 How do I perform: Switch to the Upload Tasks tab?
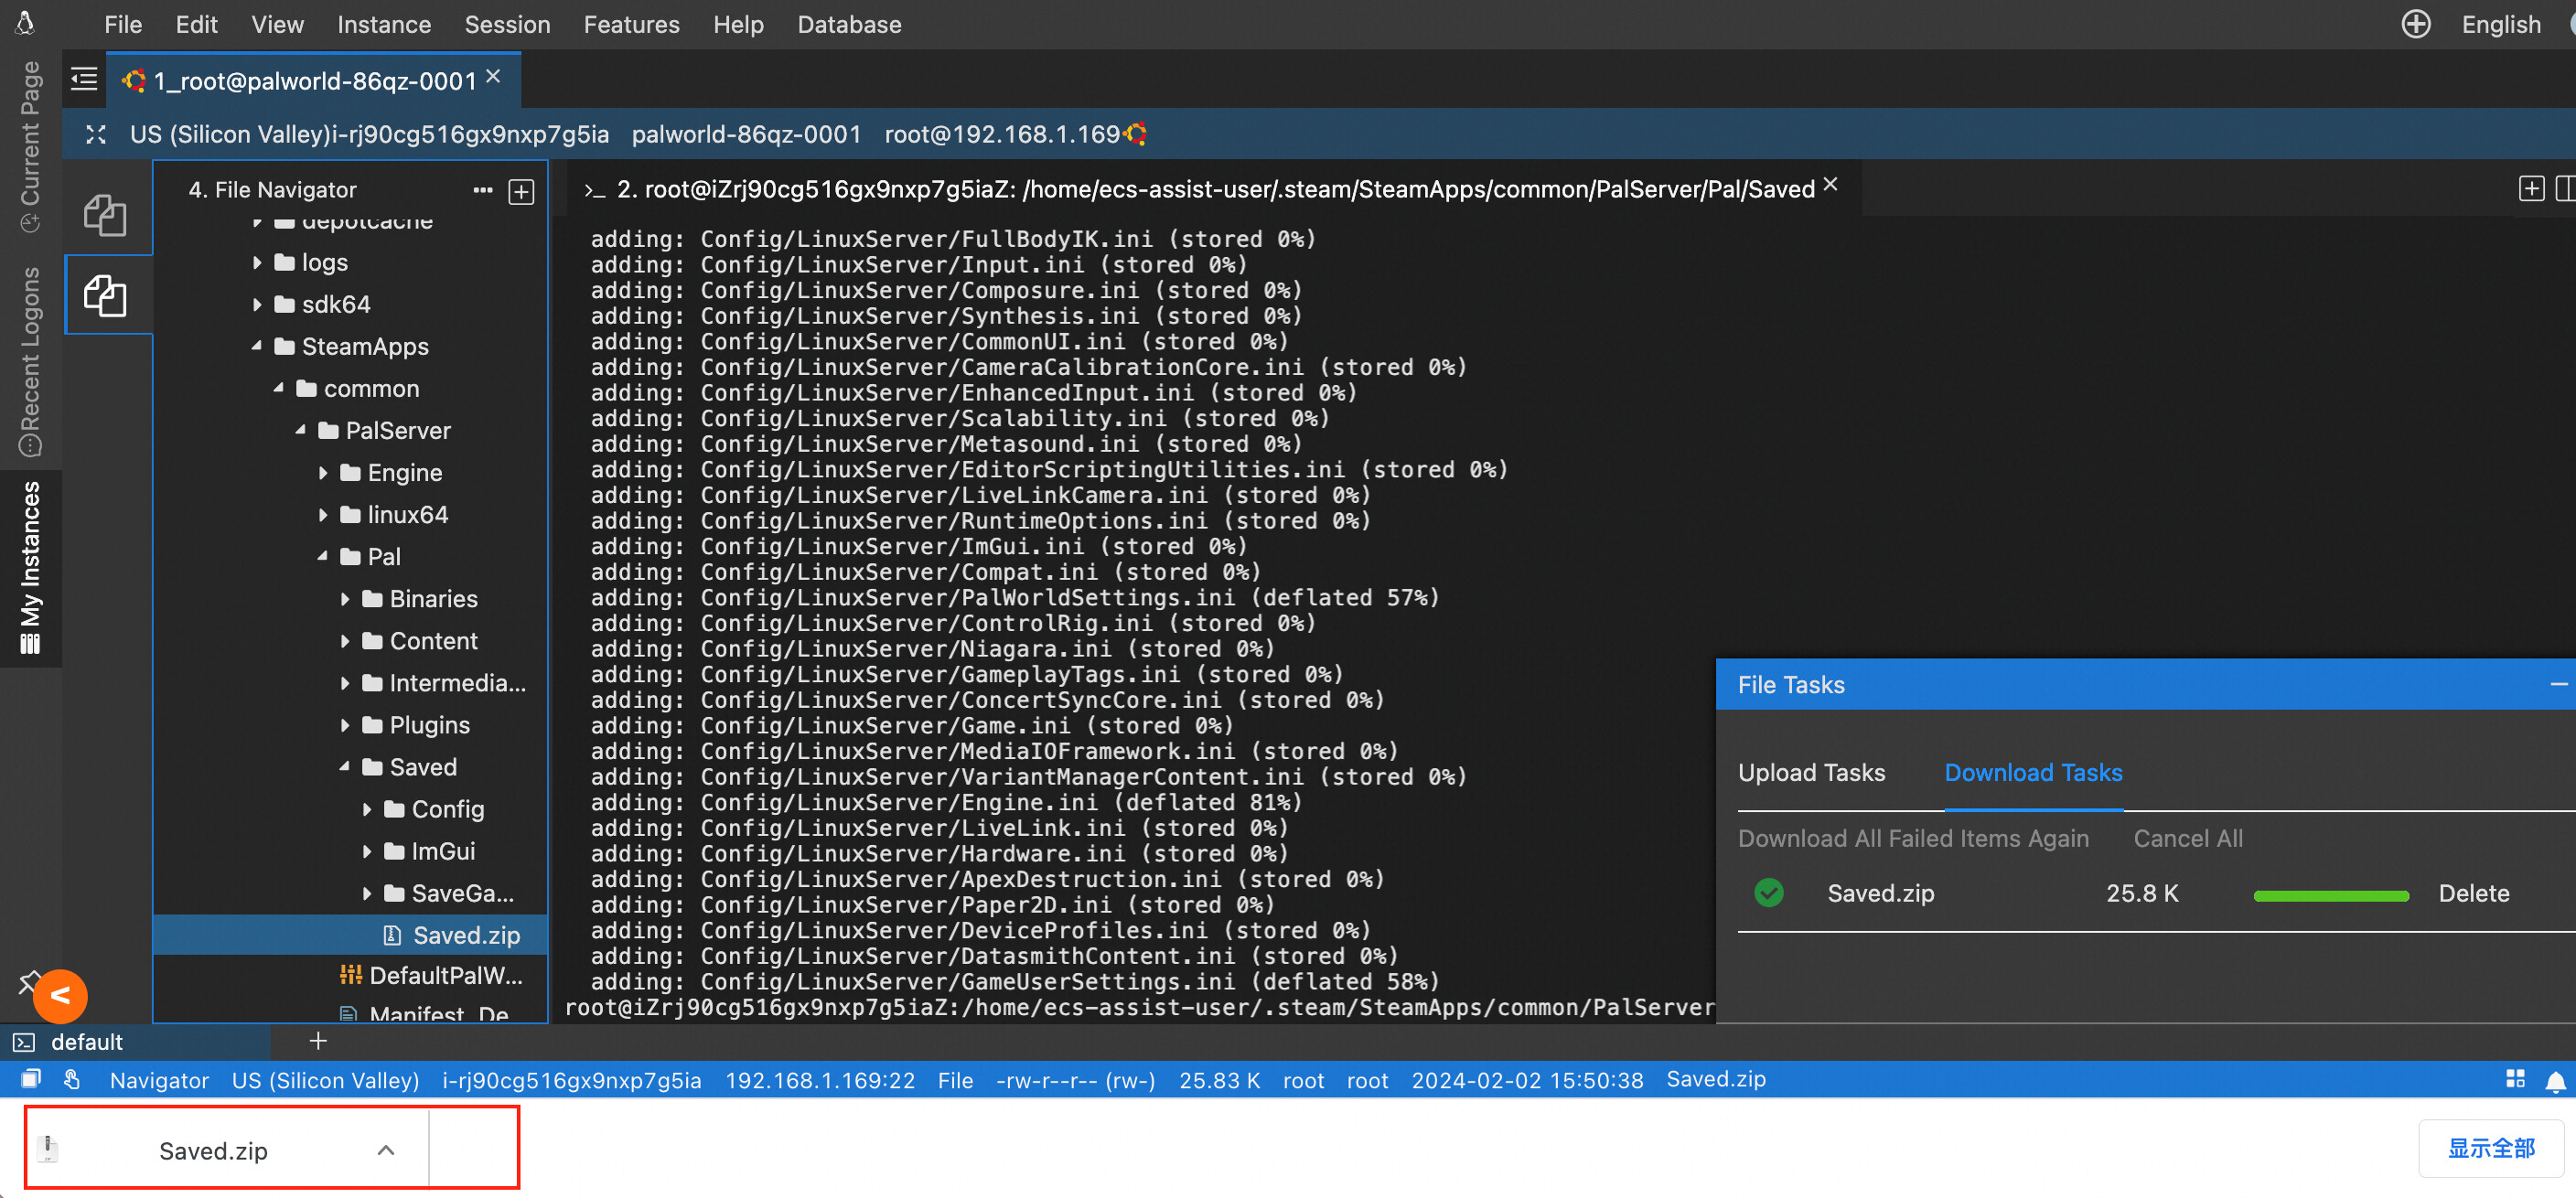pyautogui.click(x=1811, y=772)
